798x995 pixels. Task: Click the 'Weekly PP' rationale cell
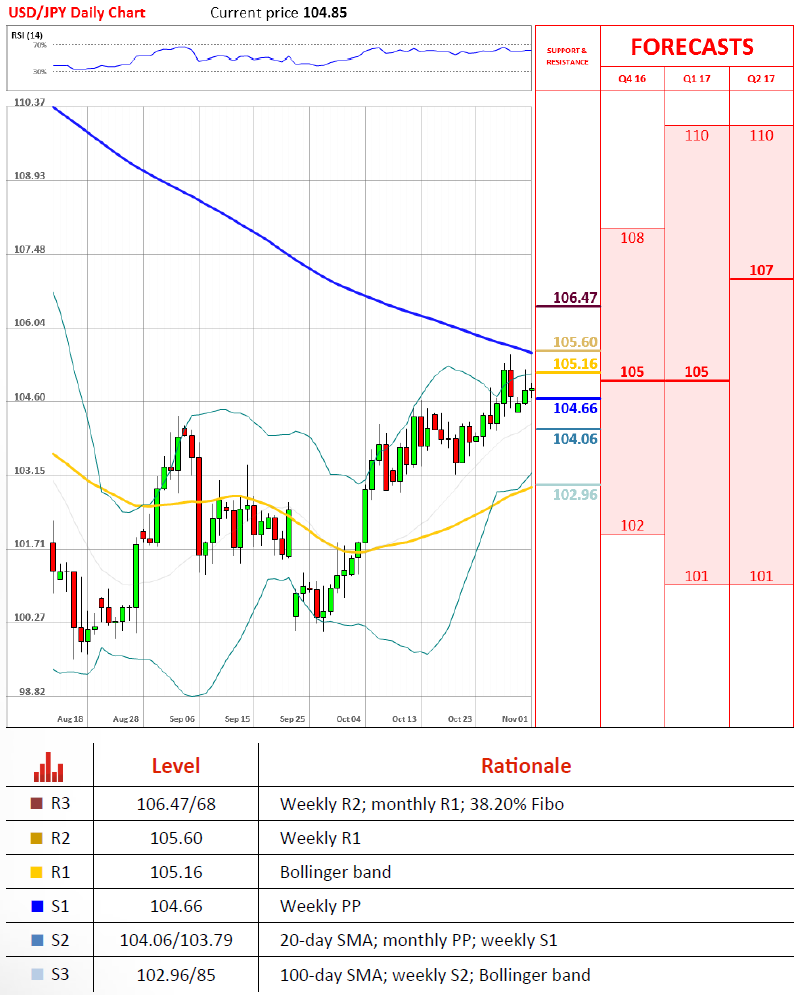coord(320,906)
